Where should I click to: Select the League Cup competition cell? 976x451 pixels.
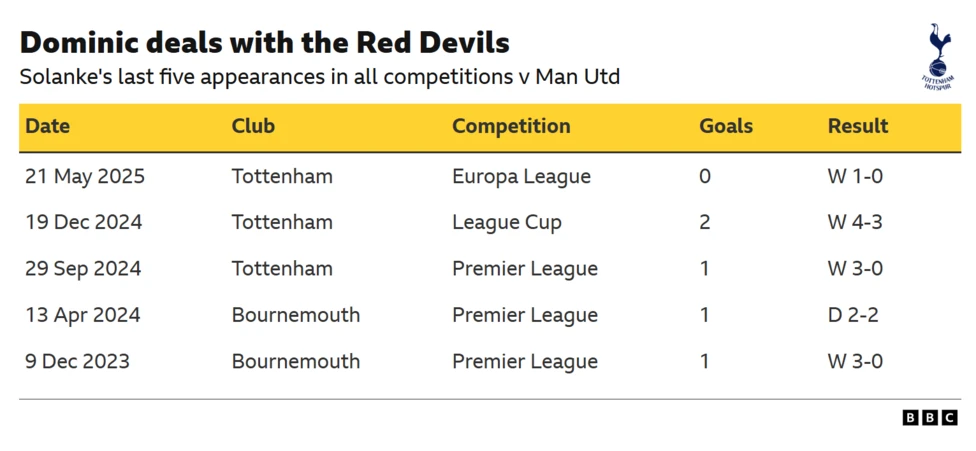pyautogui.click(x=506, y=223)
